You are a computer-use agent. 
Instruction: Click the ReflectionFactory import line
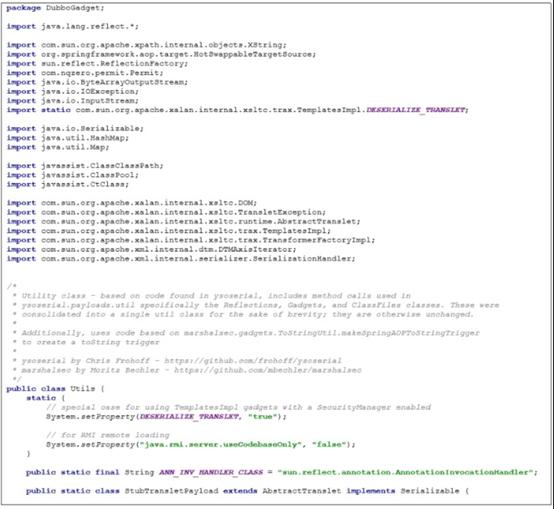click(97, 64)
